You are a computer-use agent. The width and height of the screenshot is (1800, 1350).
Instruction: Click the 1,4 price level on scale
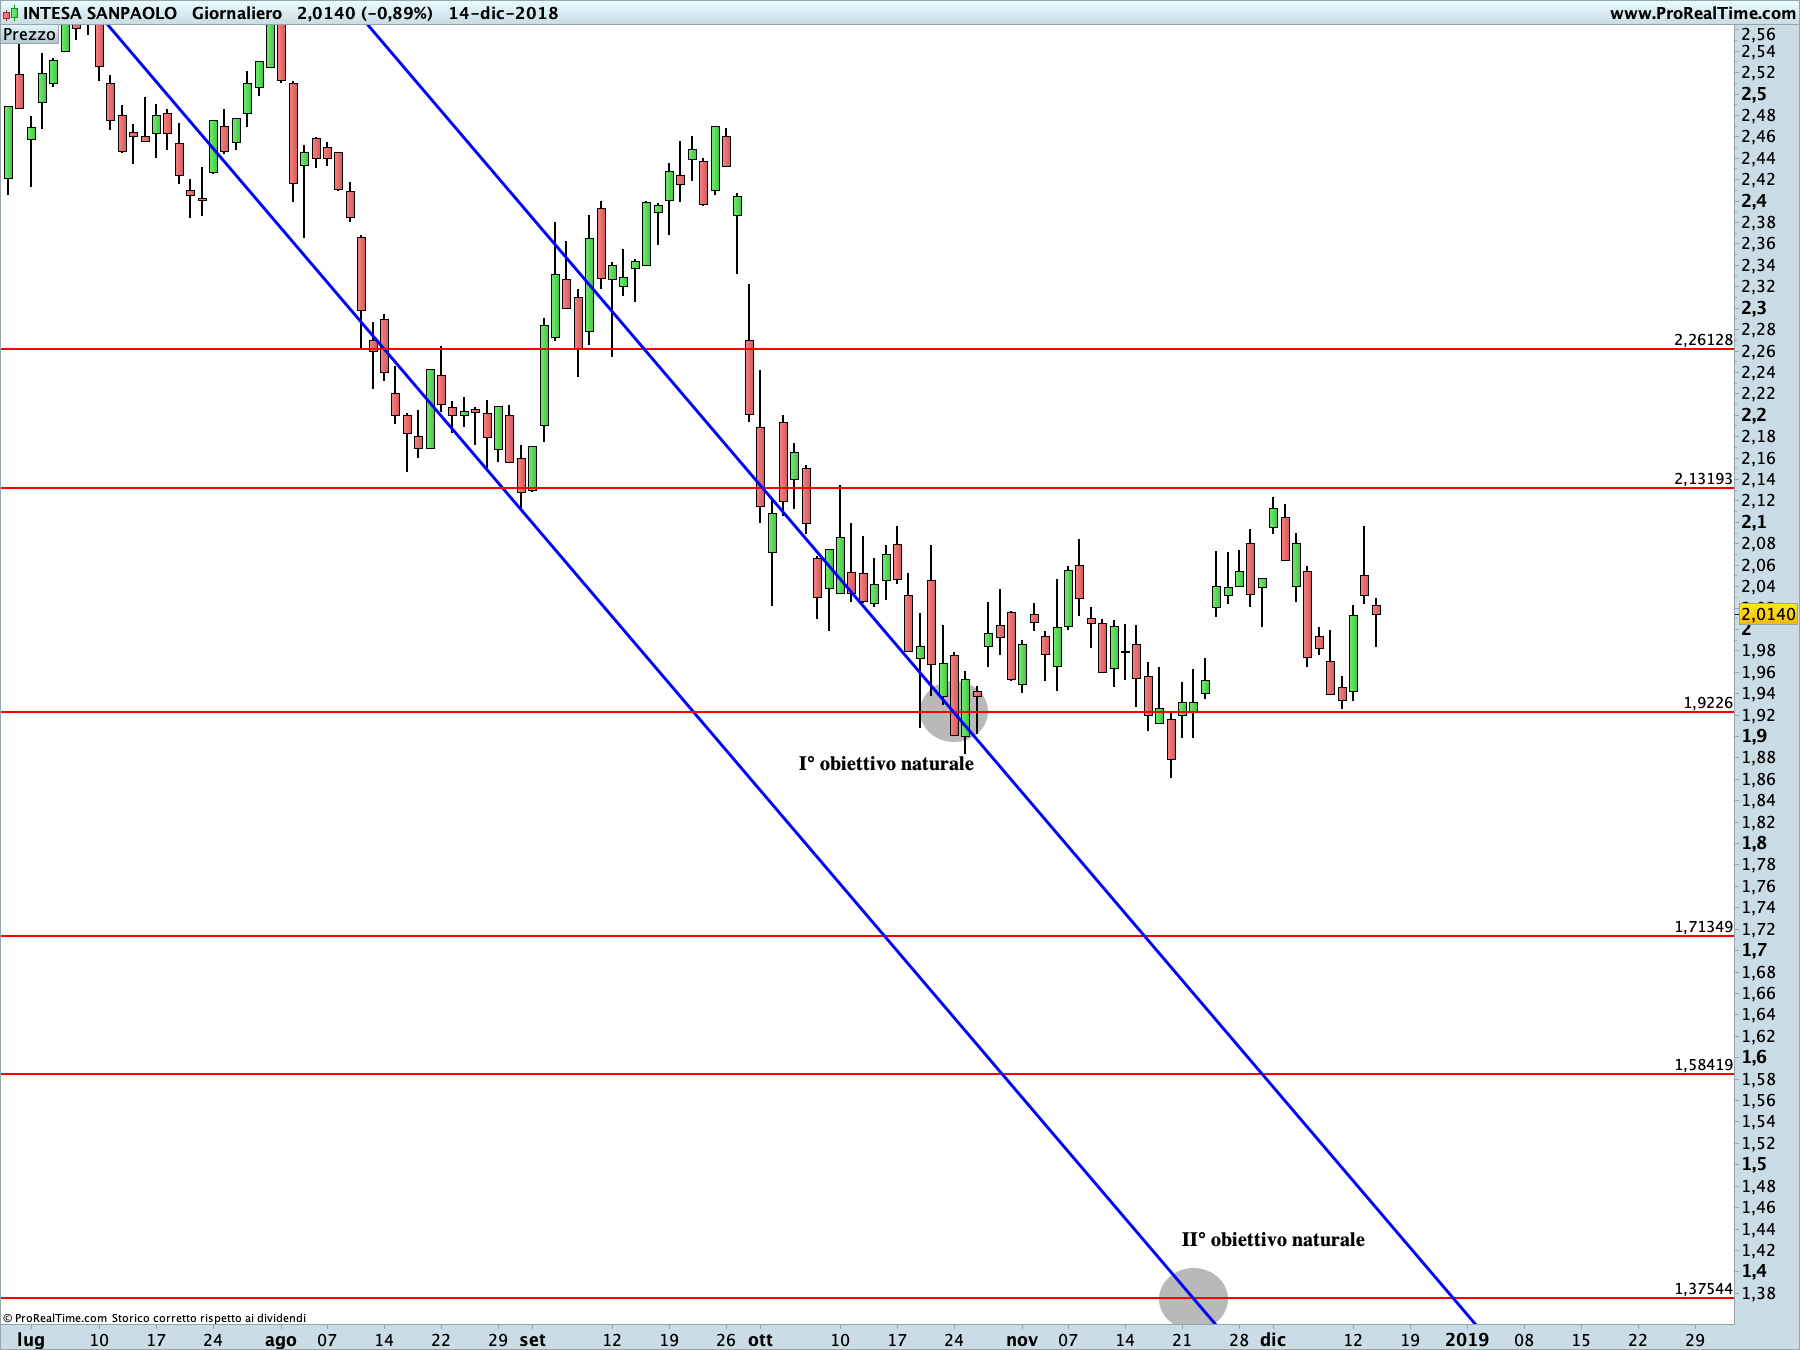point(1754,1271)
